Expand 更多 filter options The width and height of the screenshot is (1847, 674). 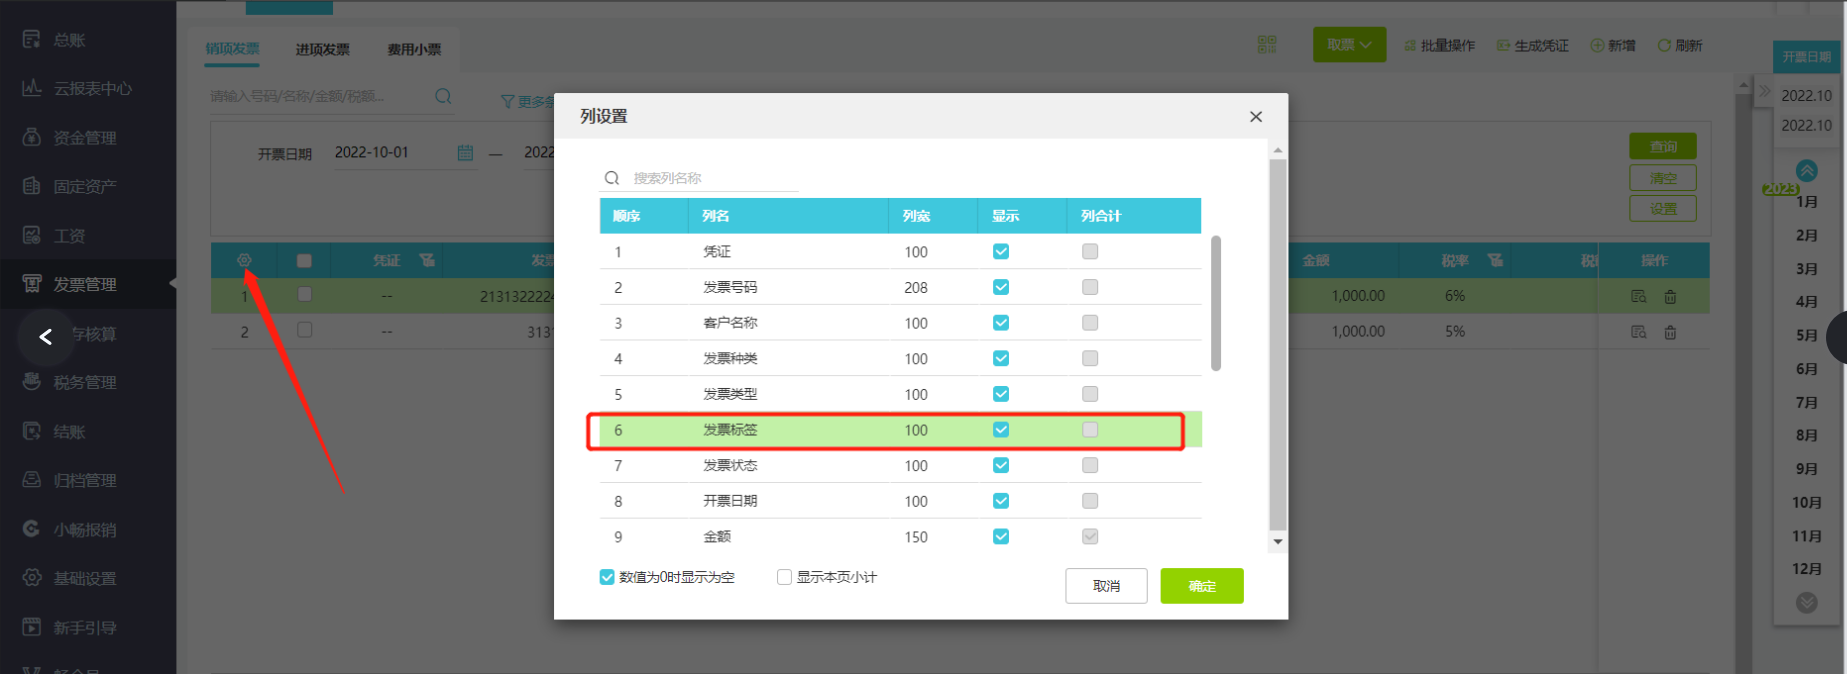point(527,102)
